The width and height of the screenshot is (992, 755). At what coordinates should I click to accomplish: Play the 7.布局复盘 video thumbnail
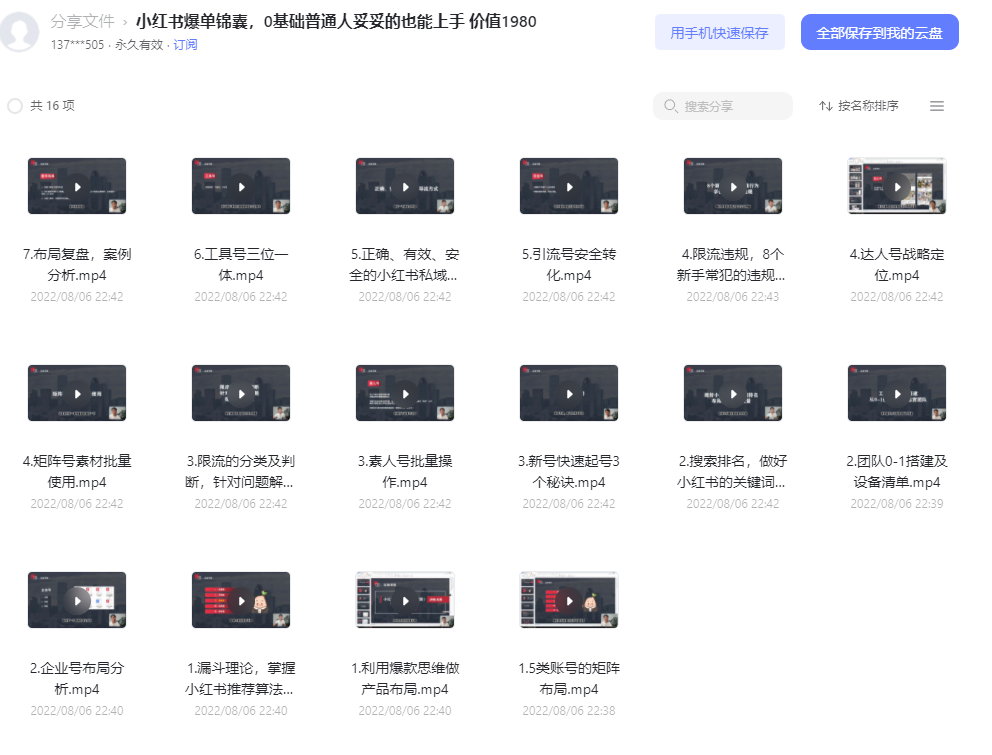pos(77,186)
